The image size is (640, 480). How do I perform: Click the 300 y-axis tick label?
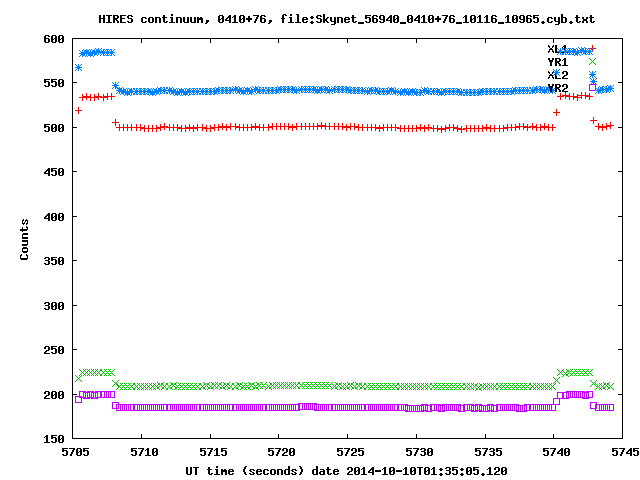[x=54, y=306]
